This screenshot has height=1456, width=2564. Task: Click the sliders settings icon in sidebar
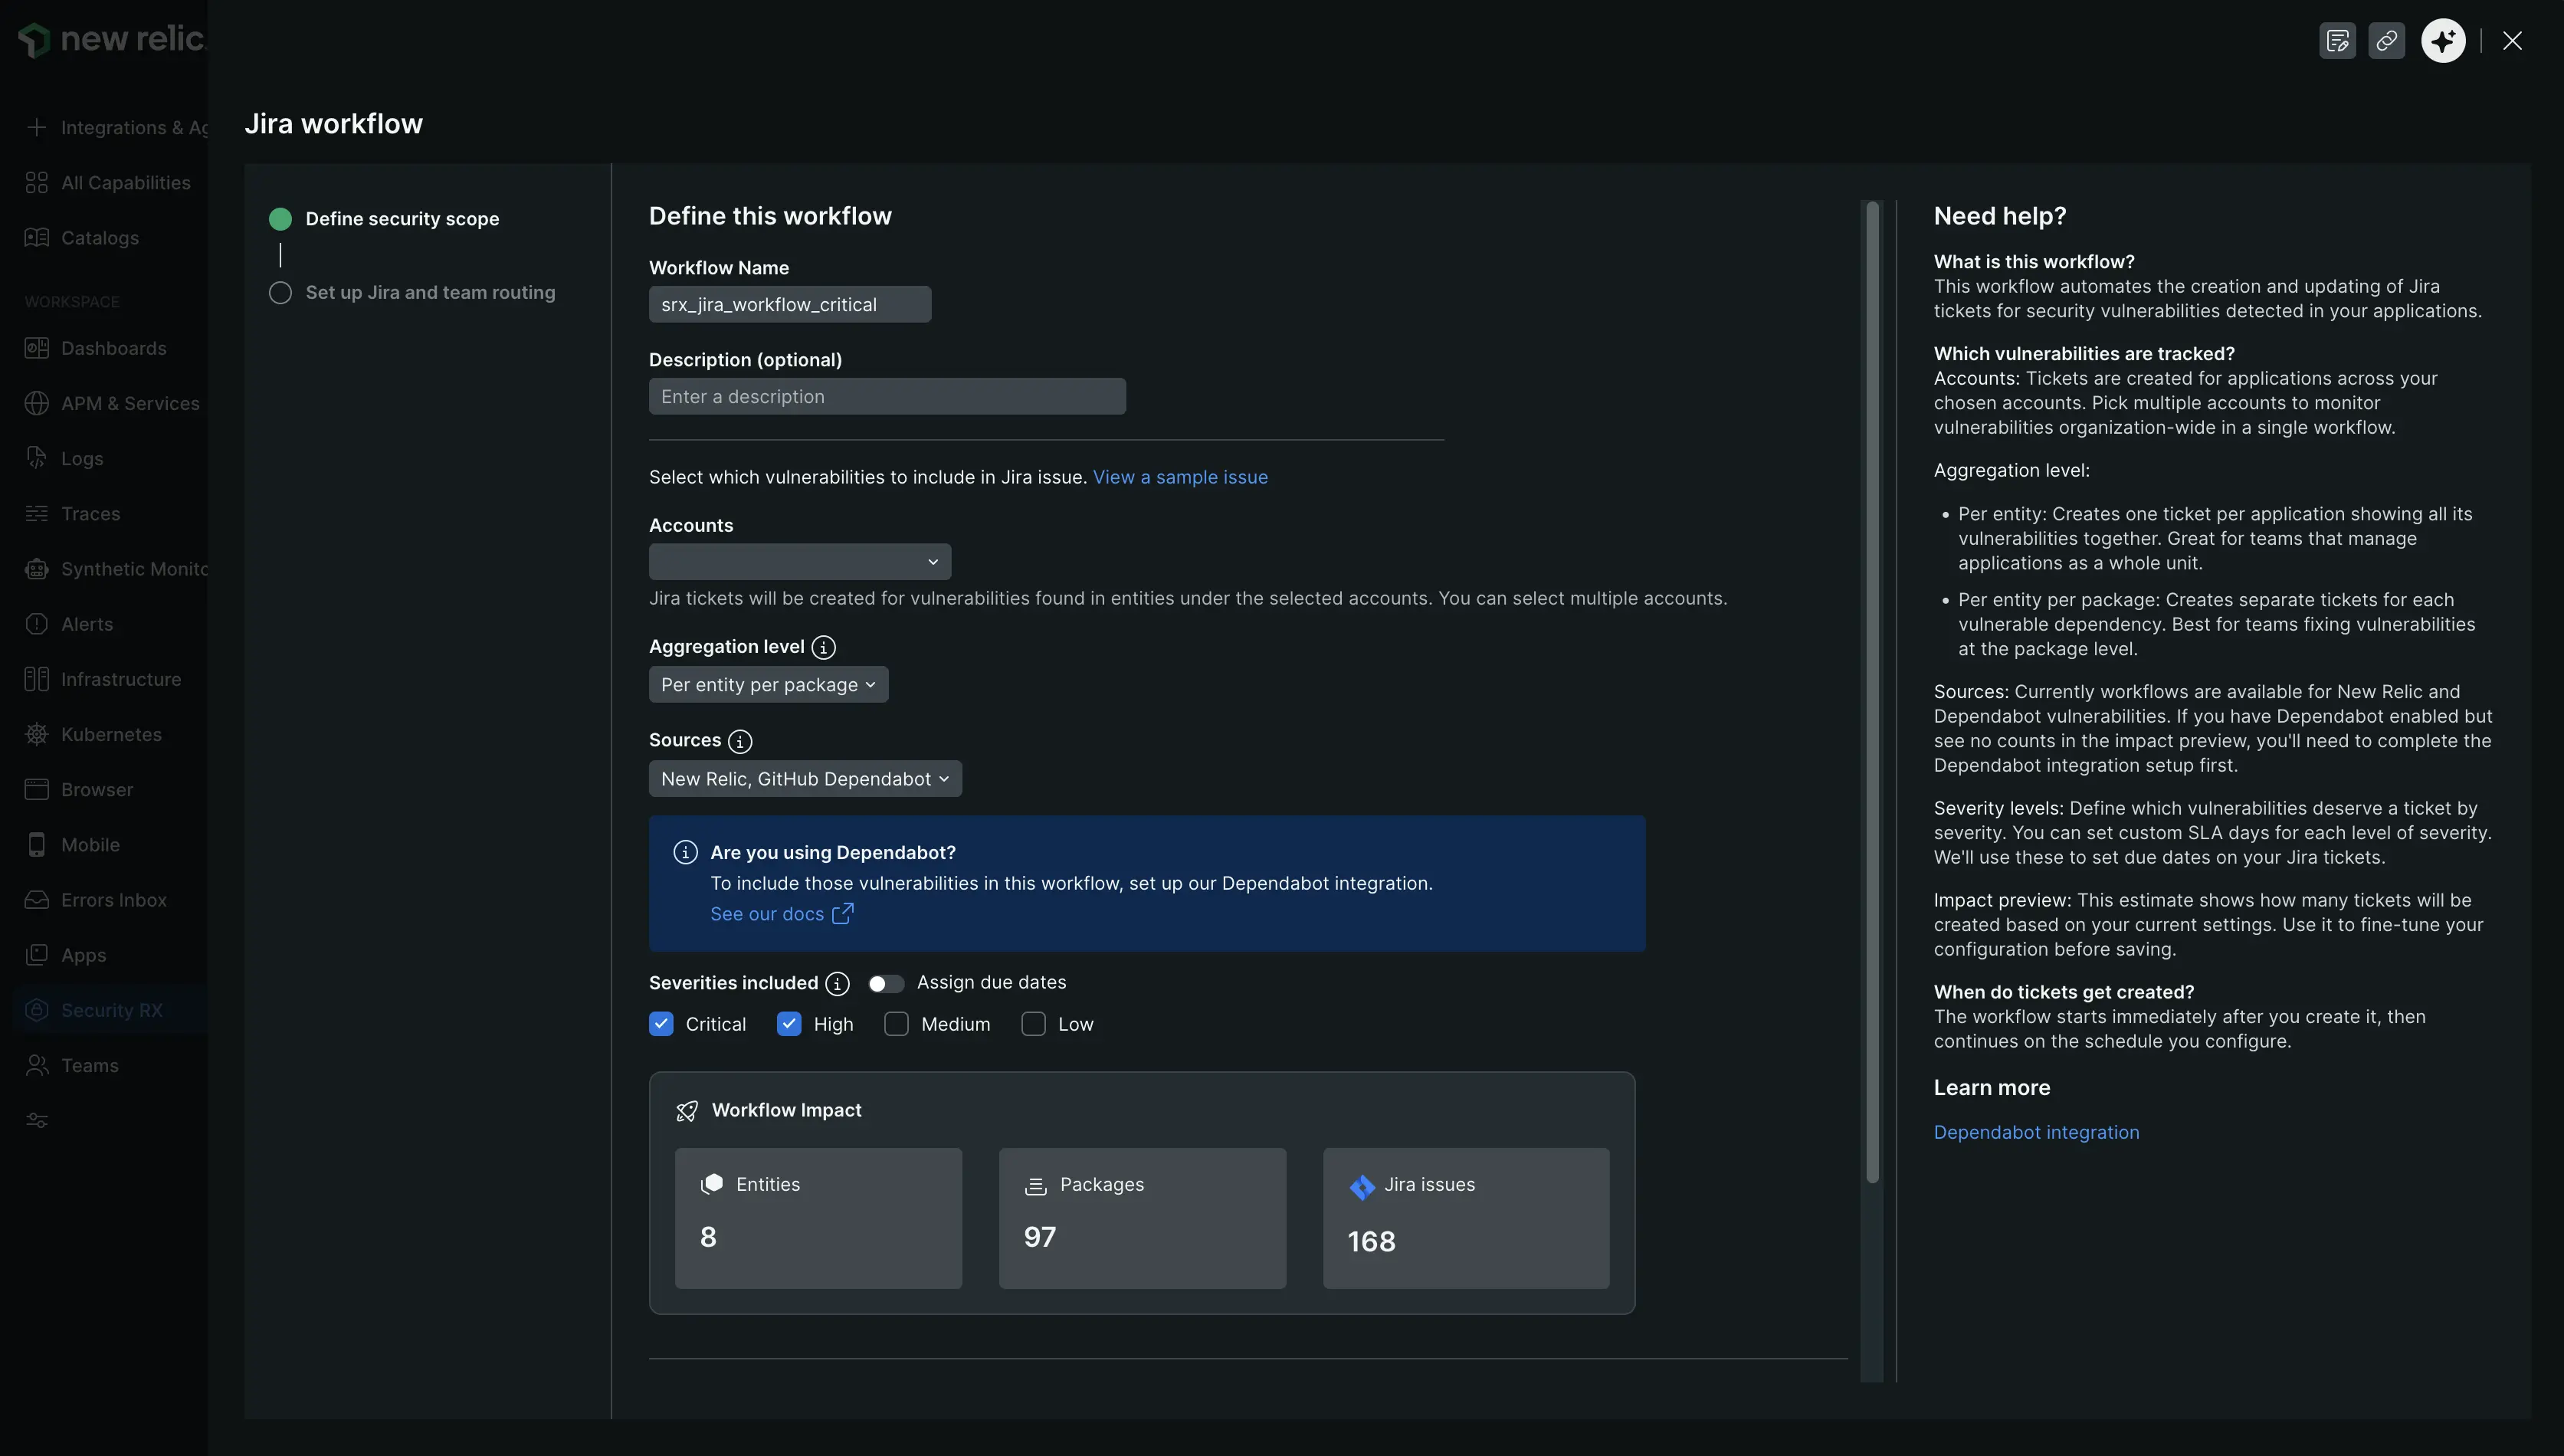point(37,1121)
